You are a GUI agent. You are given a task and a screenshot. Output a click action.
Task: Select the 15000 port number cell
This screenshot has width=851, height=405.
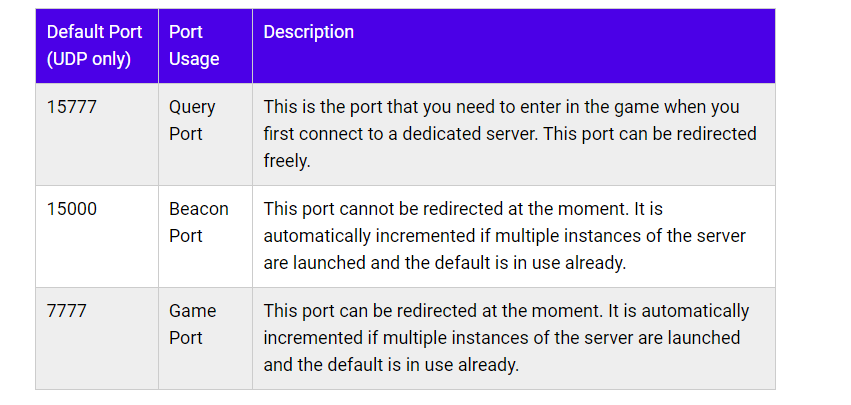[x=72, y=209]
